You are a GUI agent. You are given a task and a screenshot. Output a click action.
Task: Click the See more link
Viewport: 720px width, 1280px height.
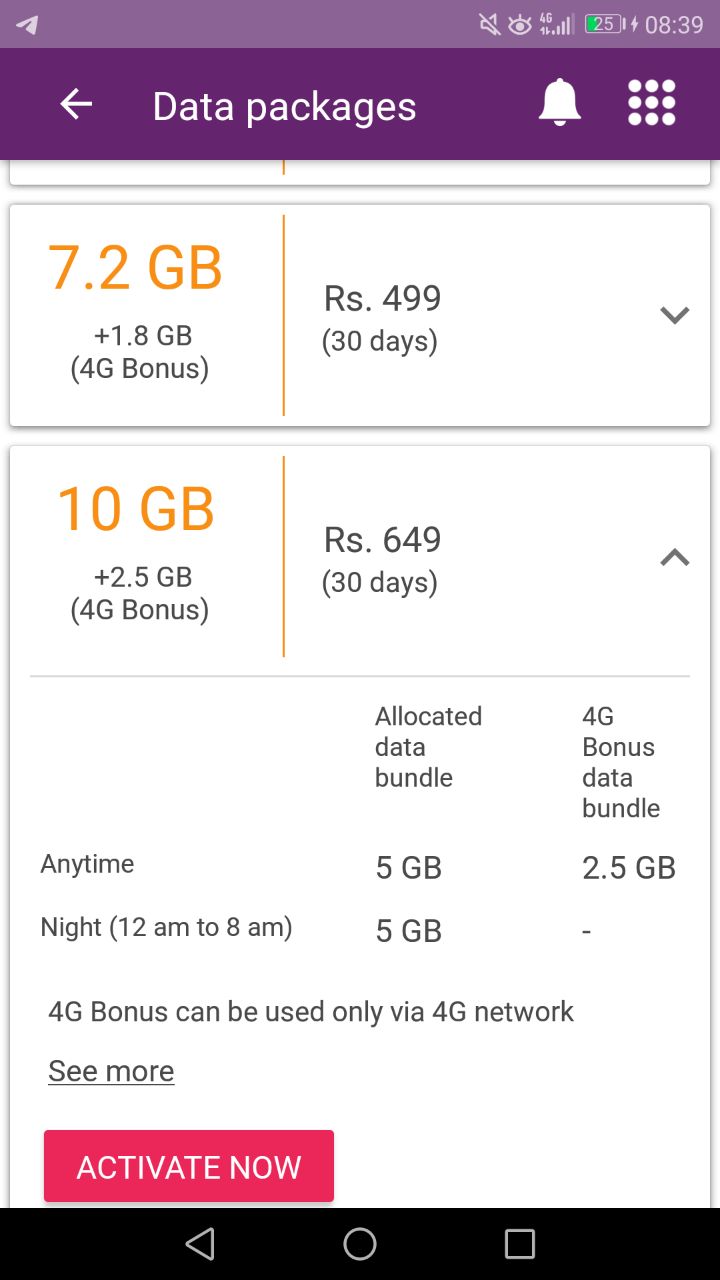[x=111, y=1071]
